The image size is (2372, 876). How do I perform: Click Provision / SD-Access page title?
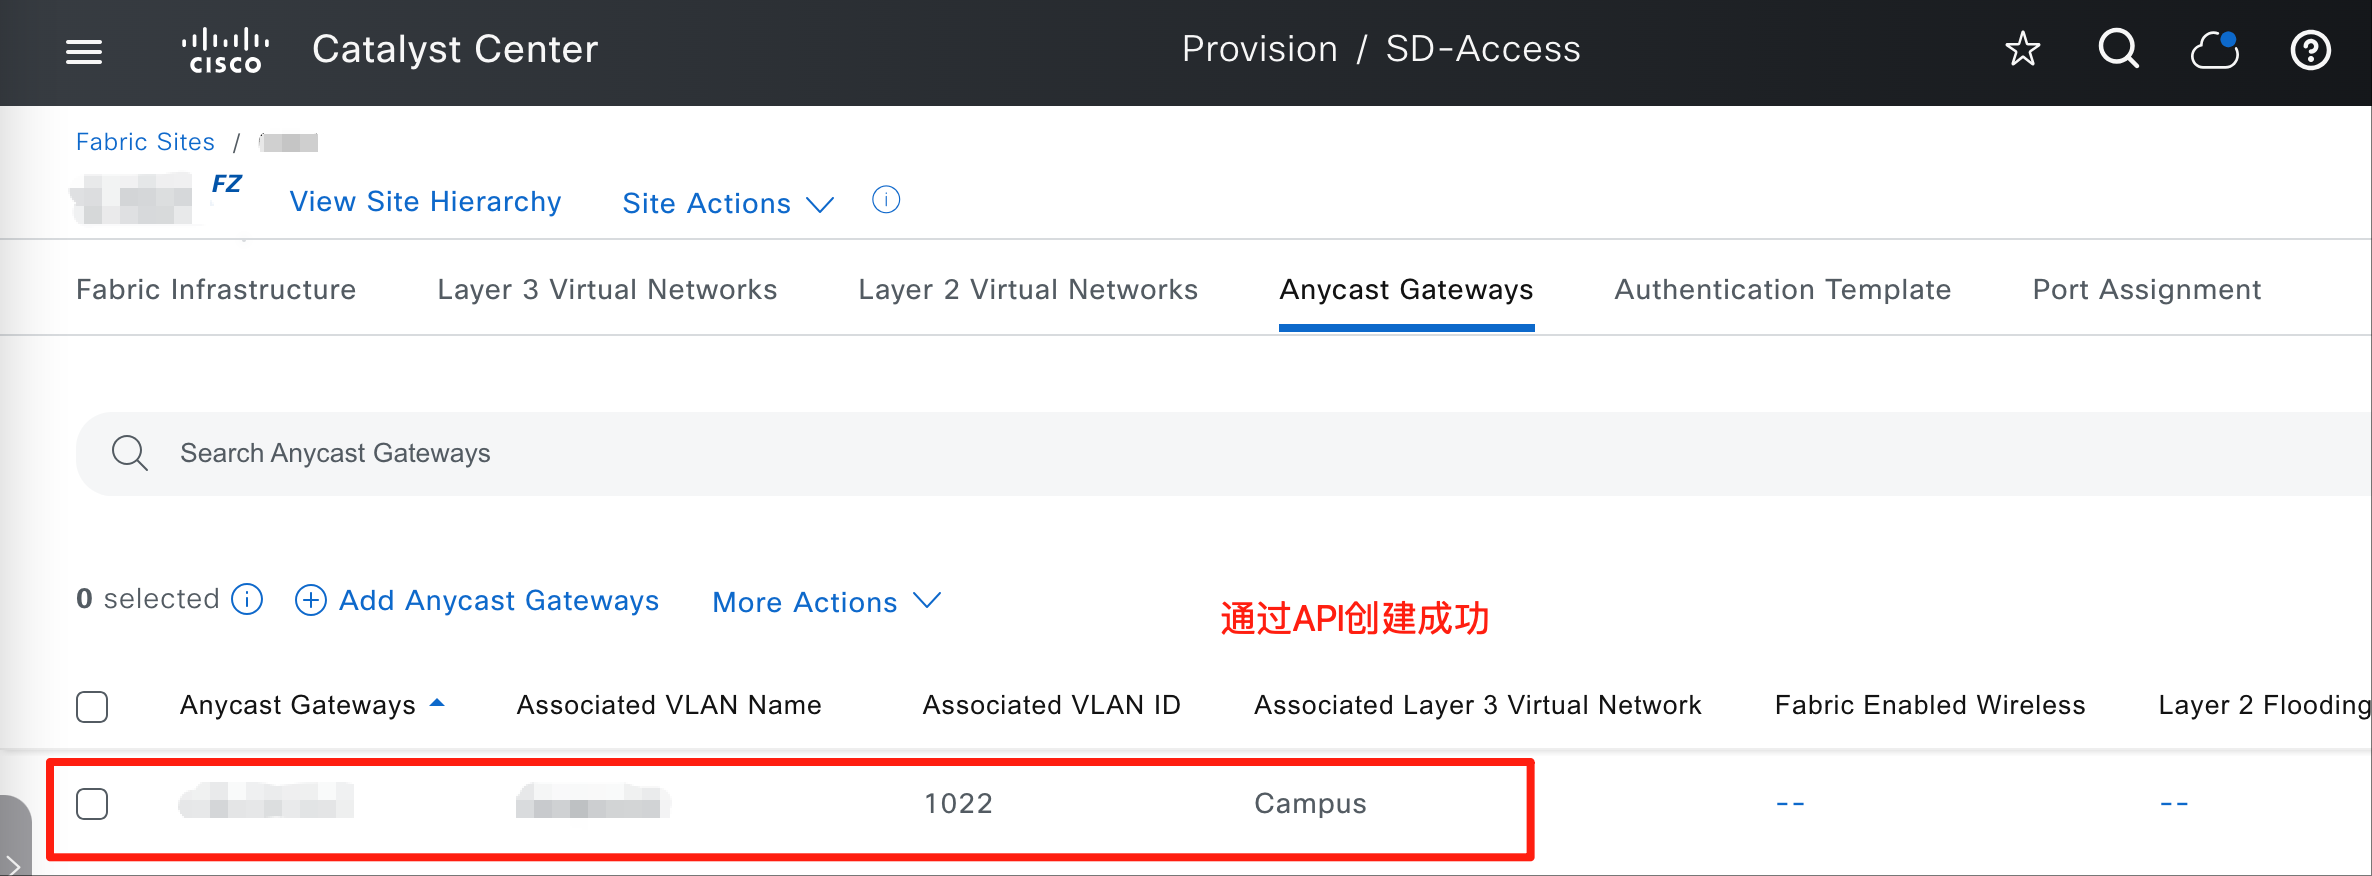1381,49
